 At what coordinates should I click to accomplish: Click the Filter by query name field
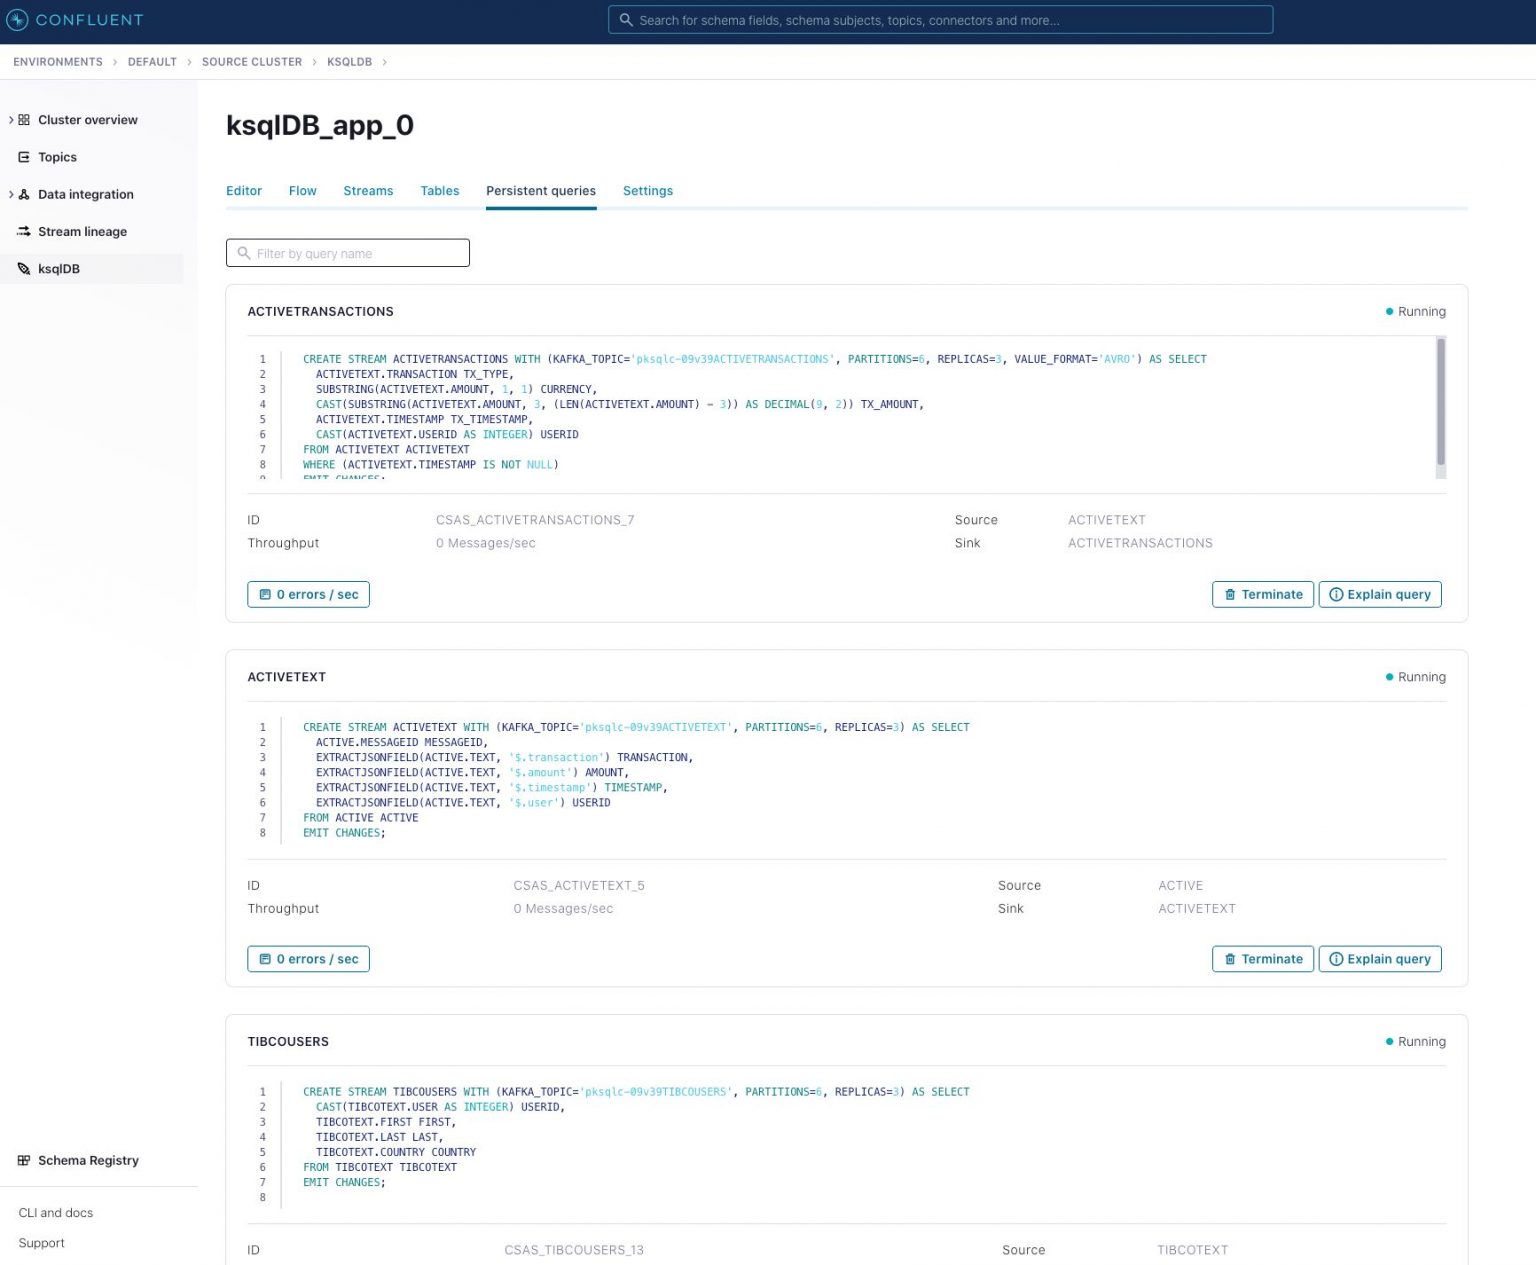(x=347, y=253)
